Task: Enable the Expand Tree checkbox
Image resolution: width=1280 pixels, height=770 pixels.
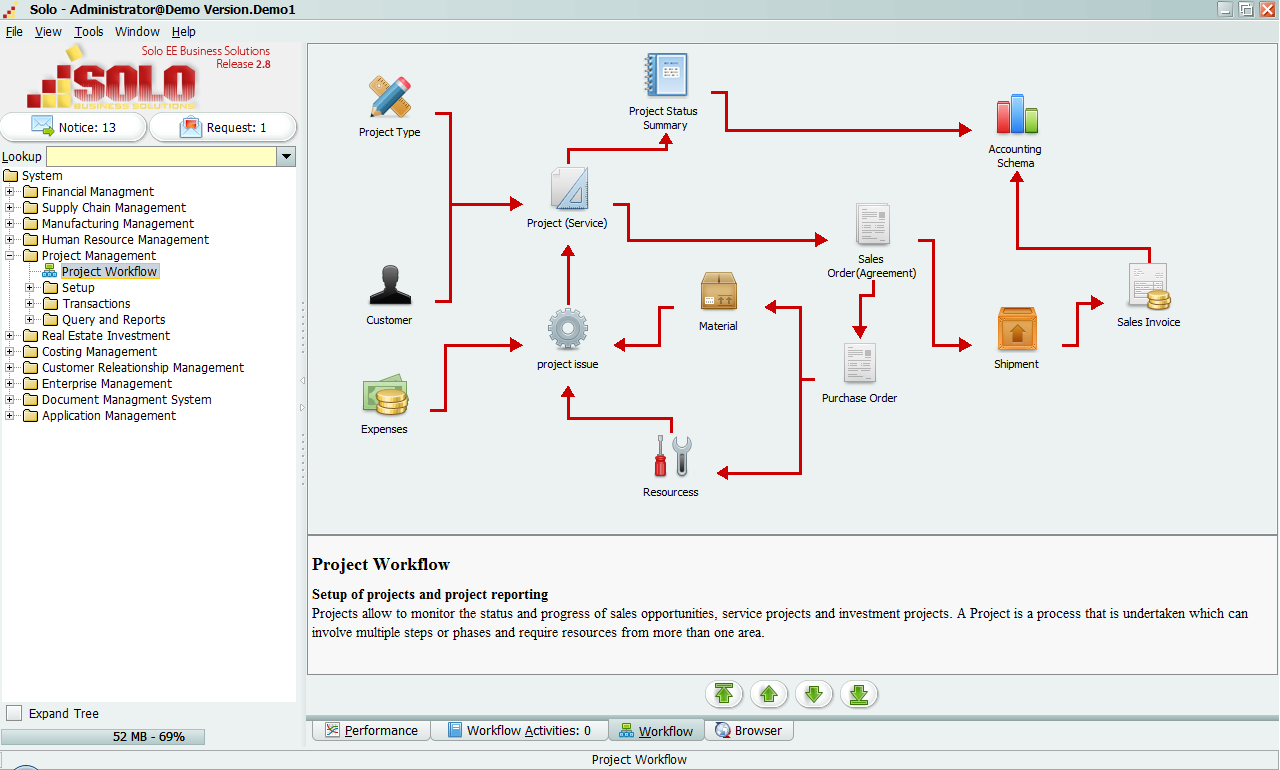Action: pos(14,713)
